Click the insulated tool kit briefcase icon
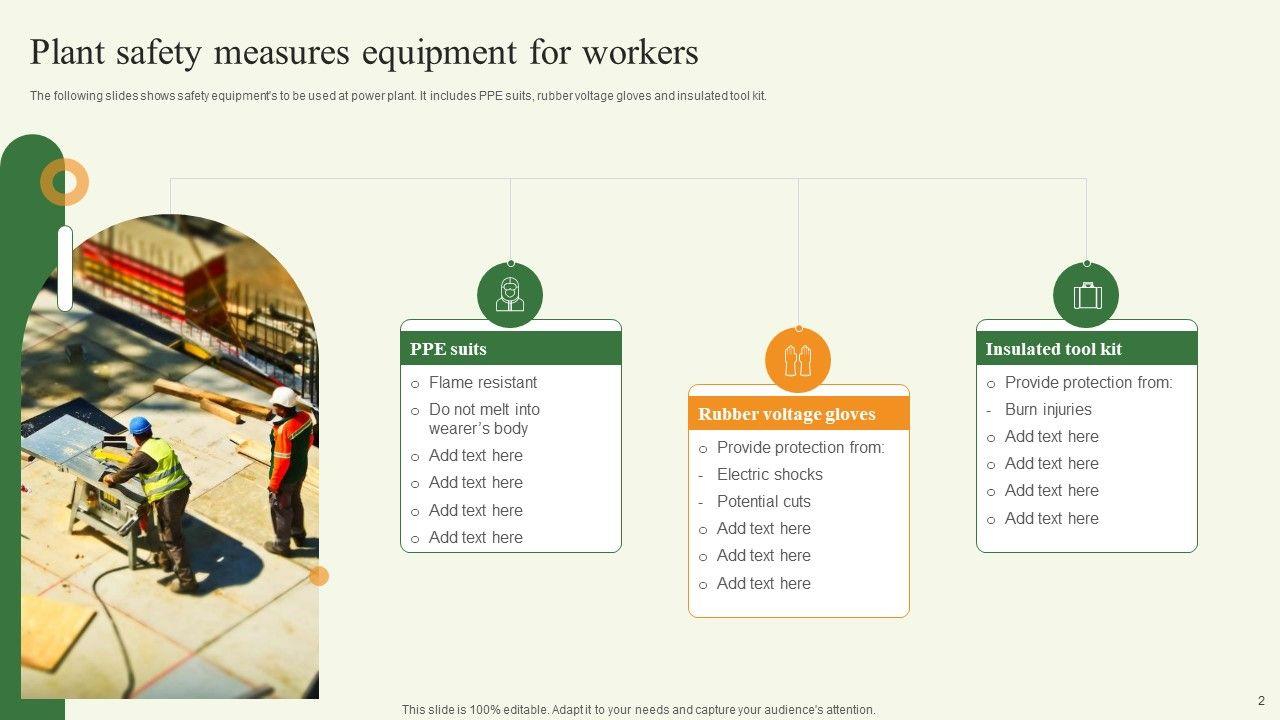Viewport: 1280px width, 720px height. point(1086,295)
